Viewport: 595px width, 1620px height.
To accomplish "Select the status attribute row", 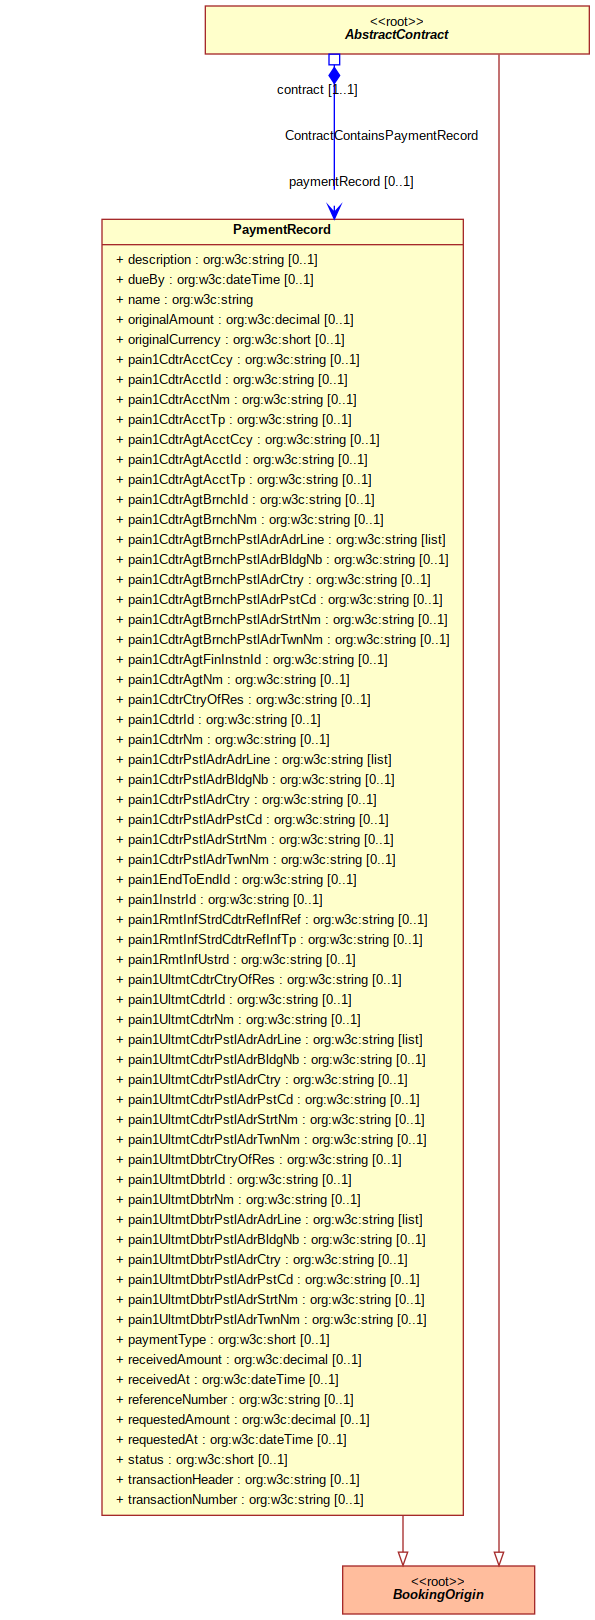I will point(202,1460).
